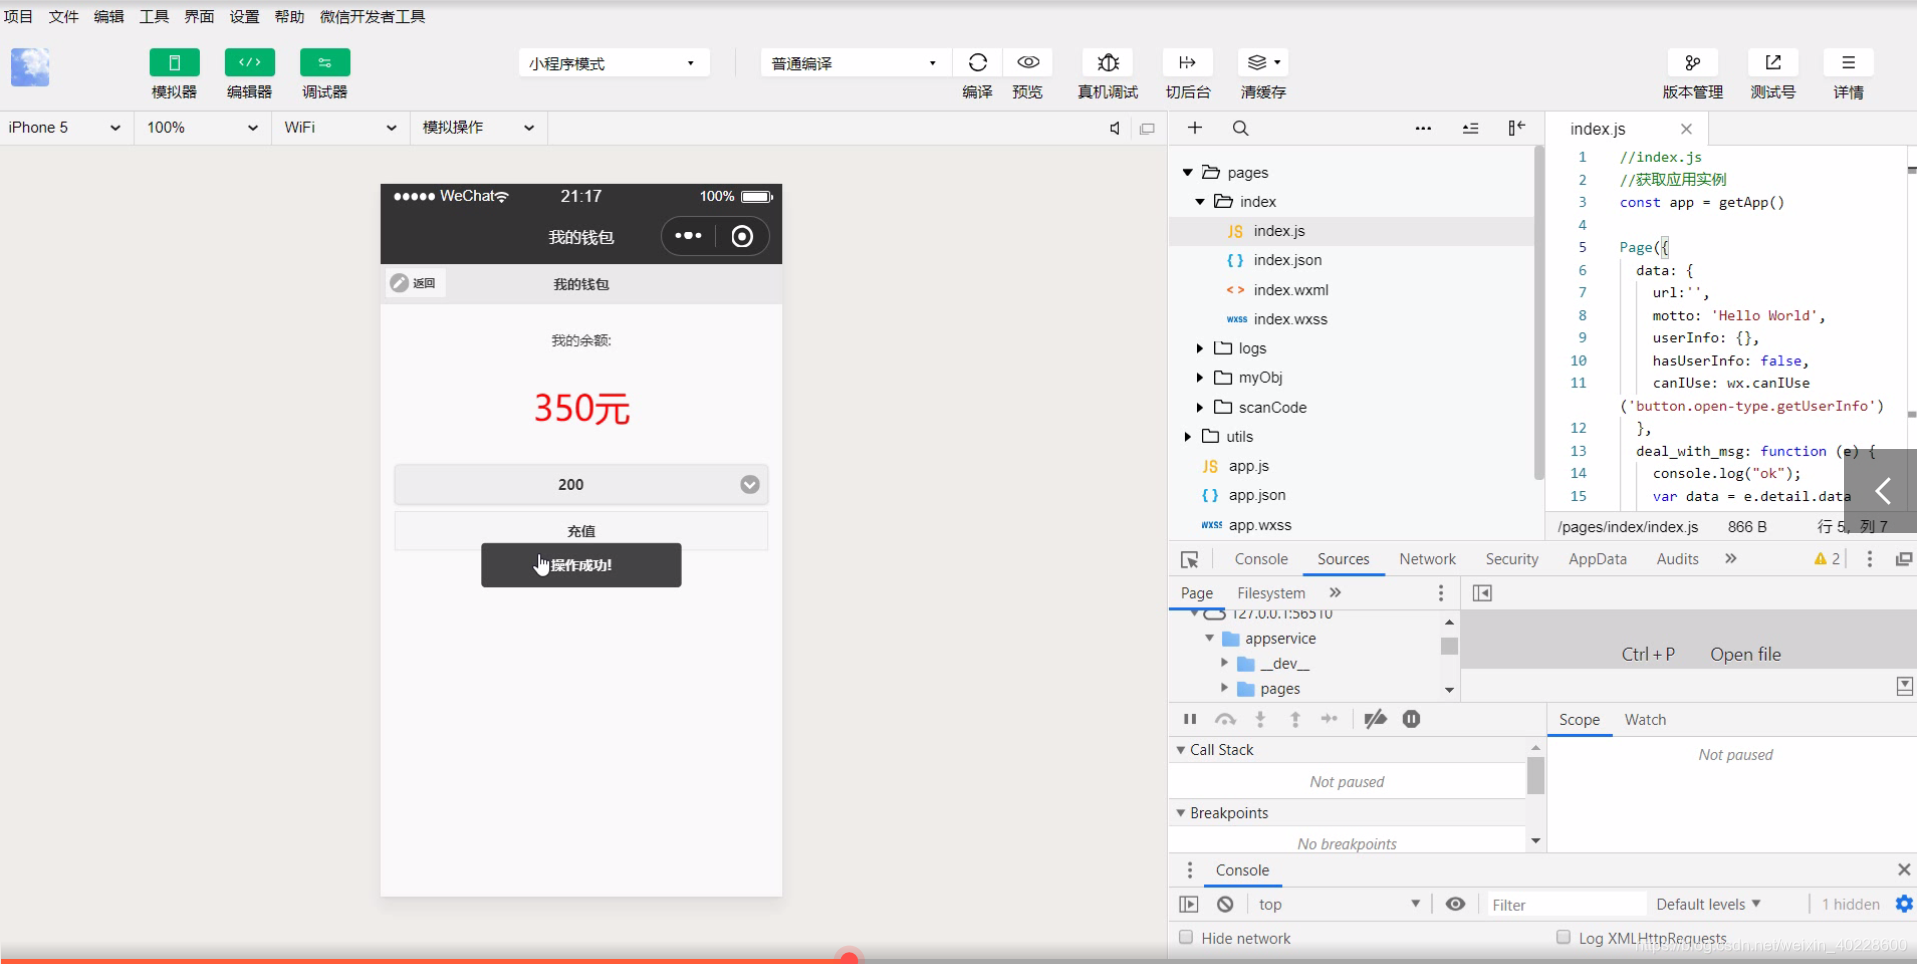Open the 模拟操作 dropdown

(x=478, y=128)
